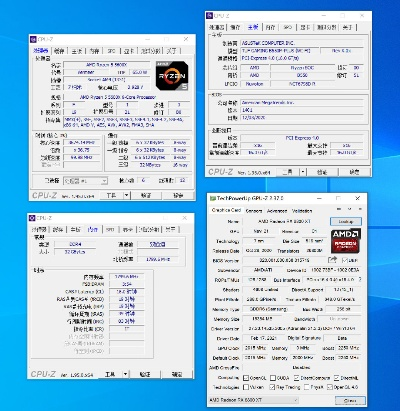This screenshot has width=400, height=411.
Task: Click the Lookup button in GPU-Z
Action: point(346,222)
